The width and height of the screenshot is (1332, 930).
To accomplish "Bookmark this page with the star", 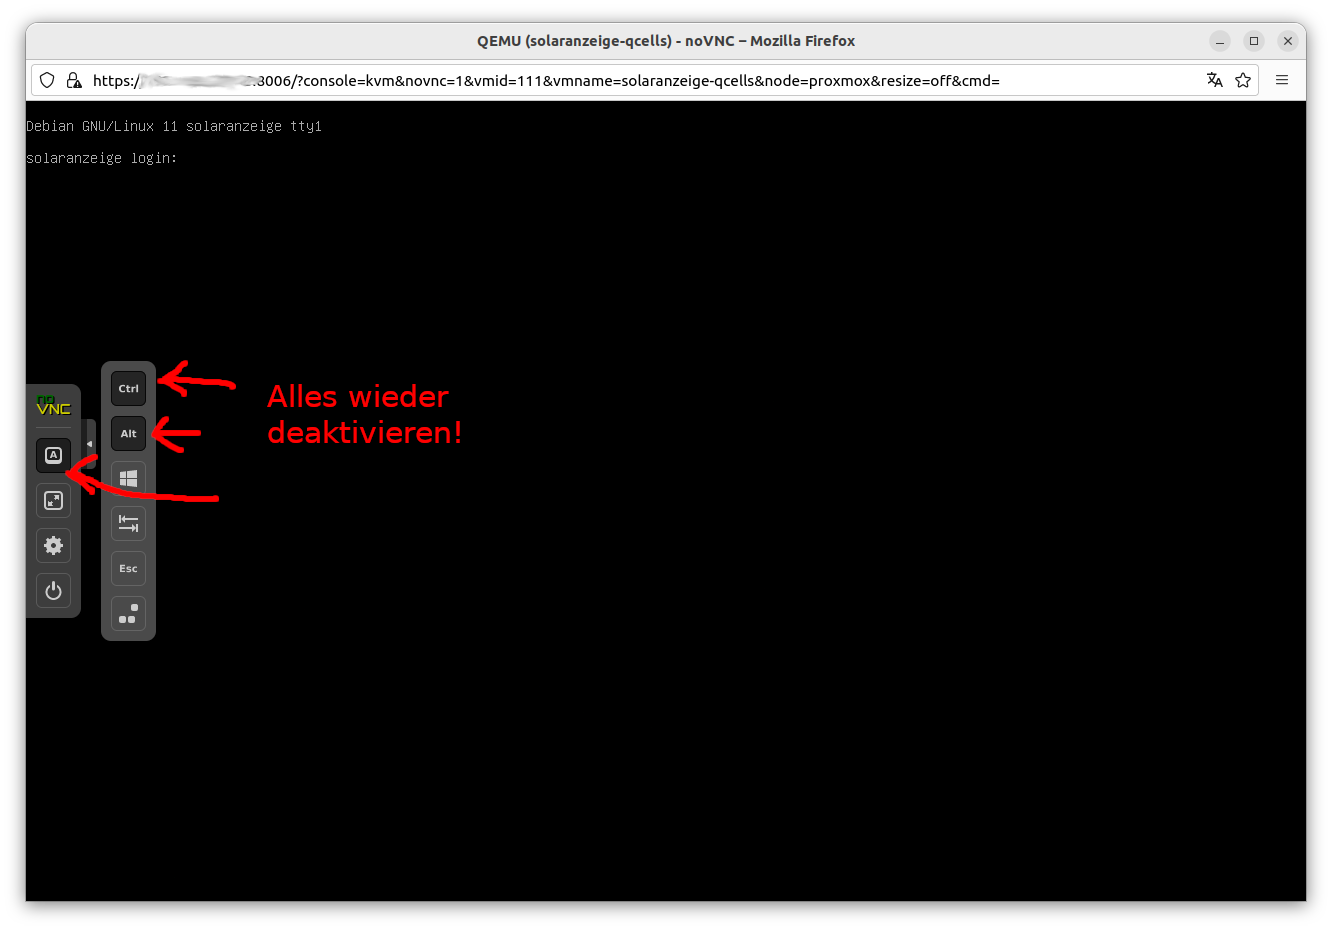I will point(1243,81).
